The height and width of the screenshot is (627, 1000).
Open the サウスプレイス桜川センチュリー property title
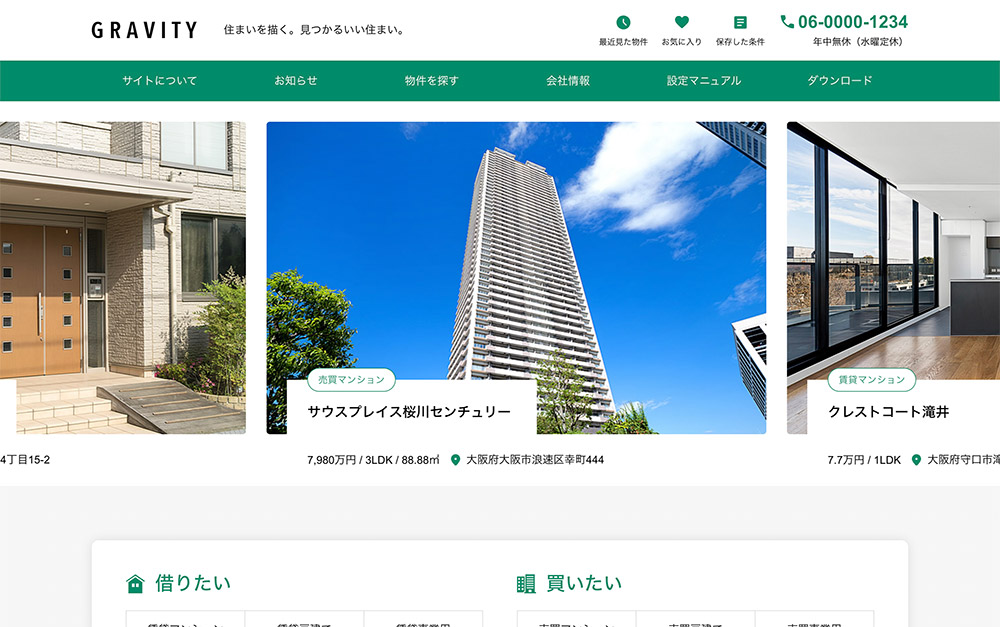coord(409,412)
